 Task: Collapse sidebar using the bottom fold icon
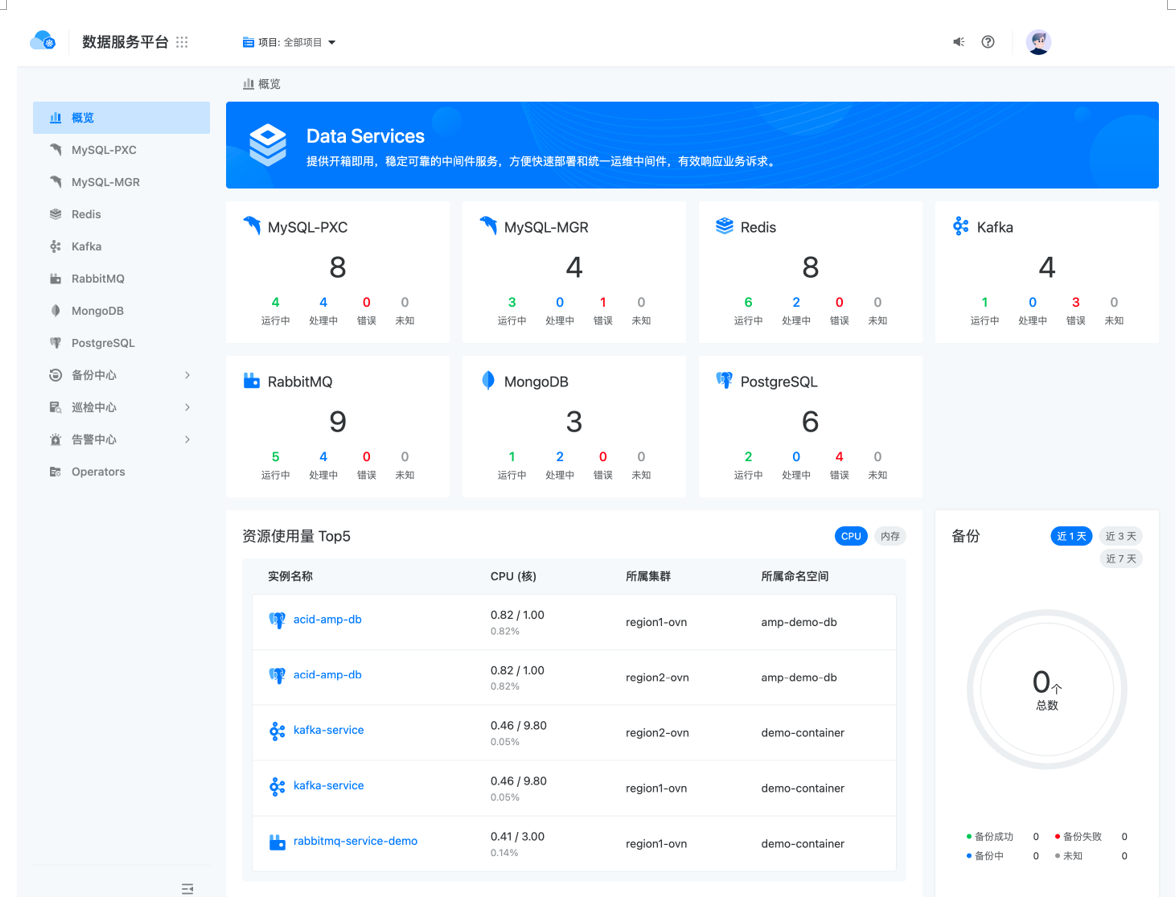[187, 888]
